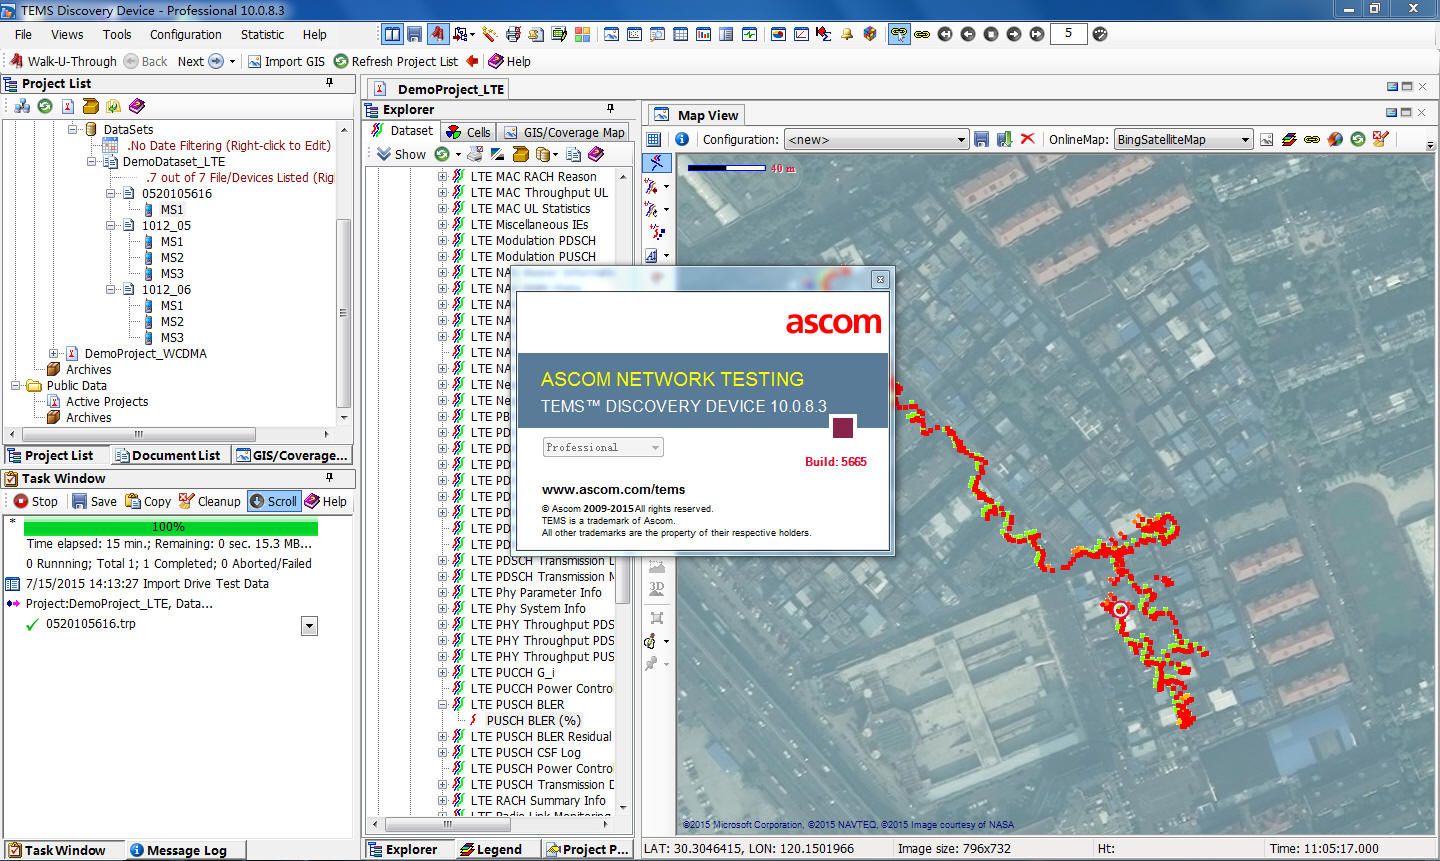Click the magic wand icon in main toolbar
Screen dimensions: 1440x861
click(x=489, y=34)
